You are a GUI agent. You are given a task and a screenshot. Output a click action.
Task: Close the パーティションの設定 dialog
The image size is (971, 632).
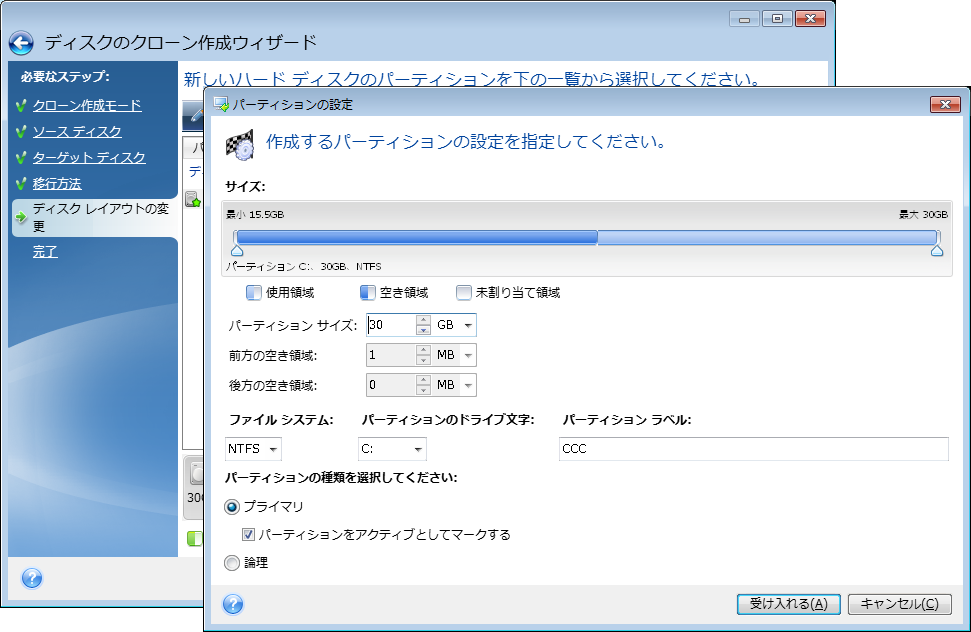(944, 104)
